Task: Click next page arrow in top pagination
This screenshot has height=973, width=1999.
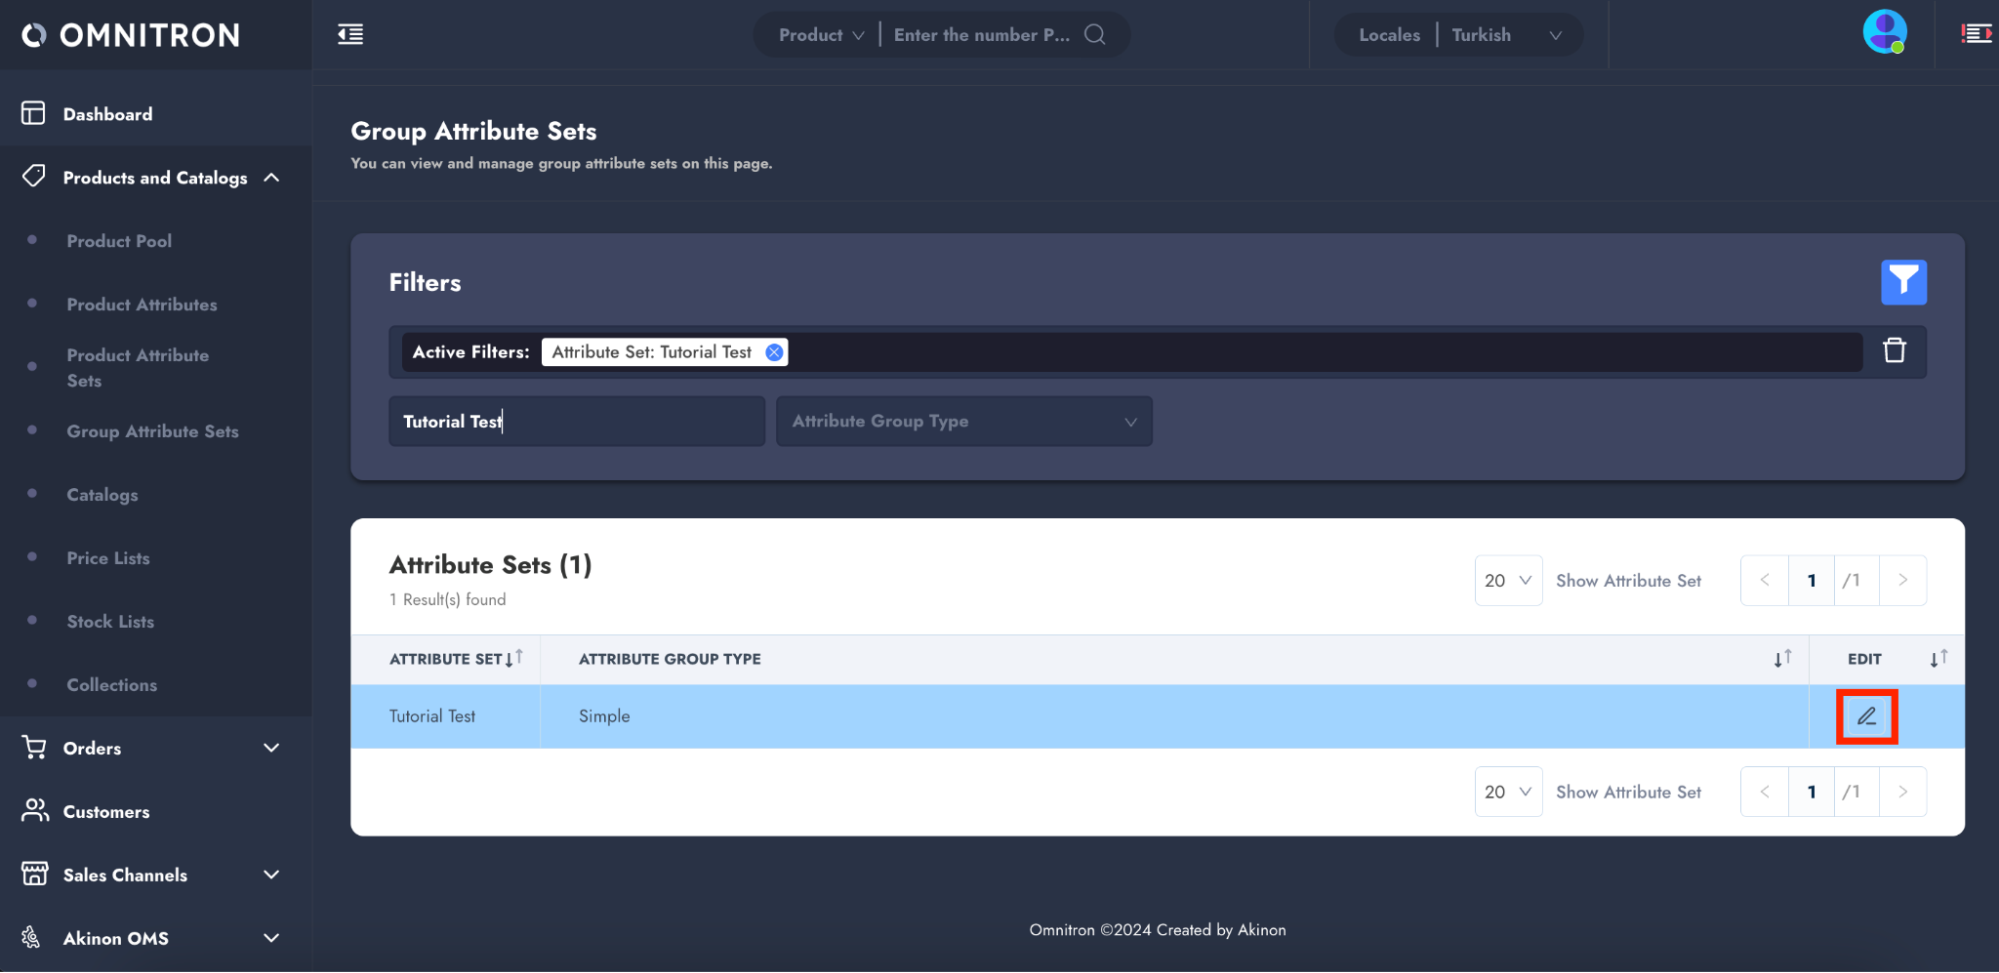Action: (1902, 580)
